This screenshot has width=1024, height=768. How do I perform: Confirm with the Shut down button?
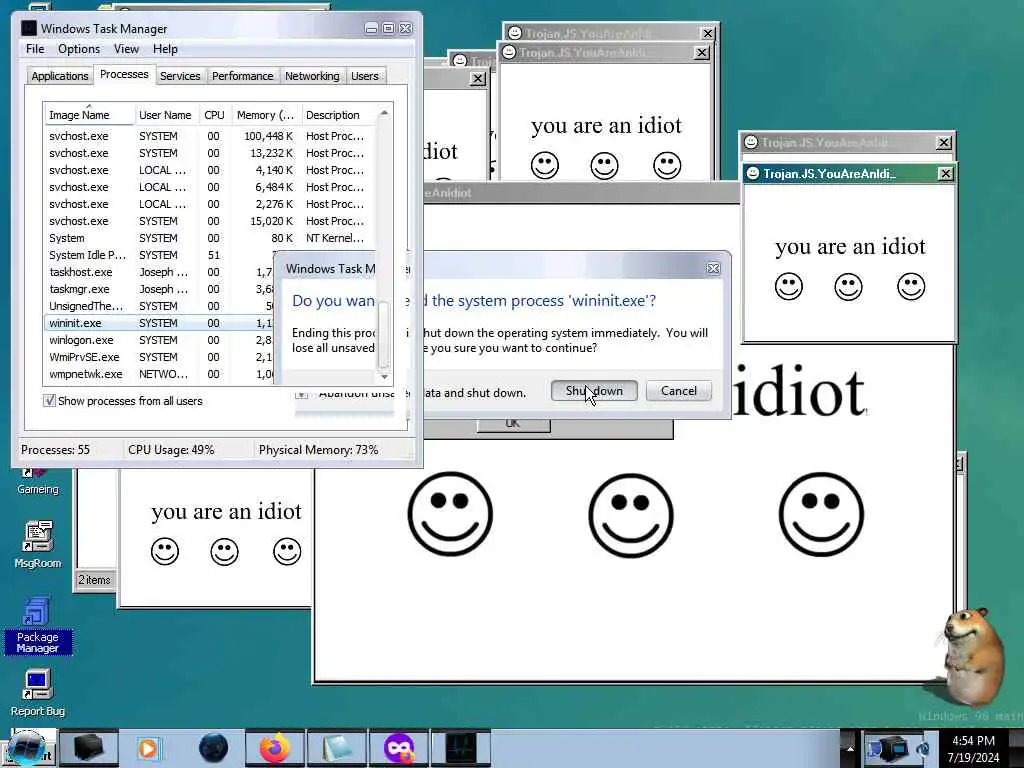[594, 391]
